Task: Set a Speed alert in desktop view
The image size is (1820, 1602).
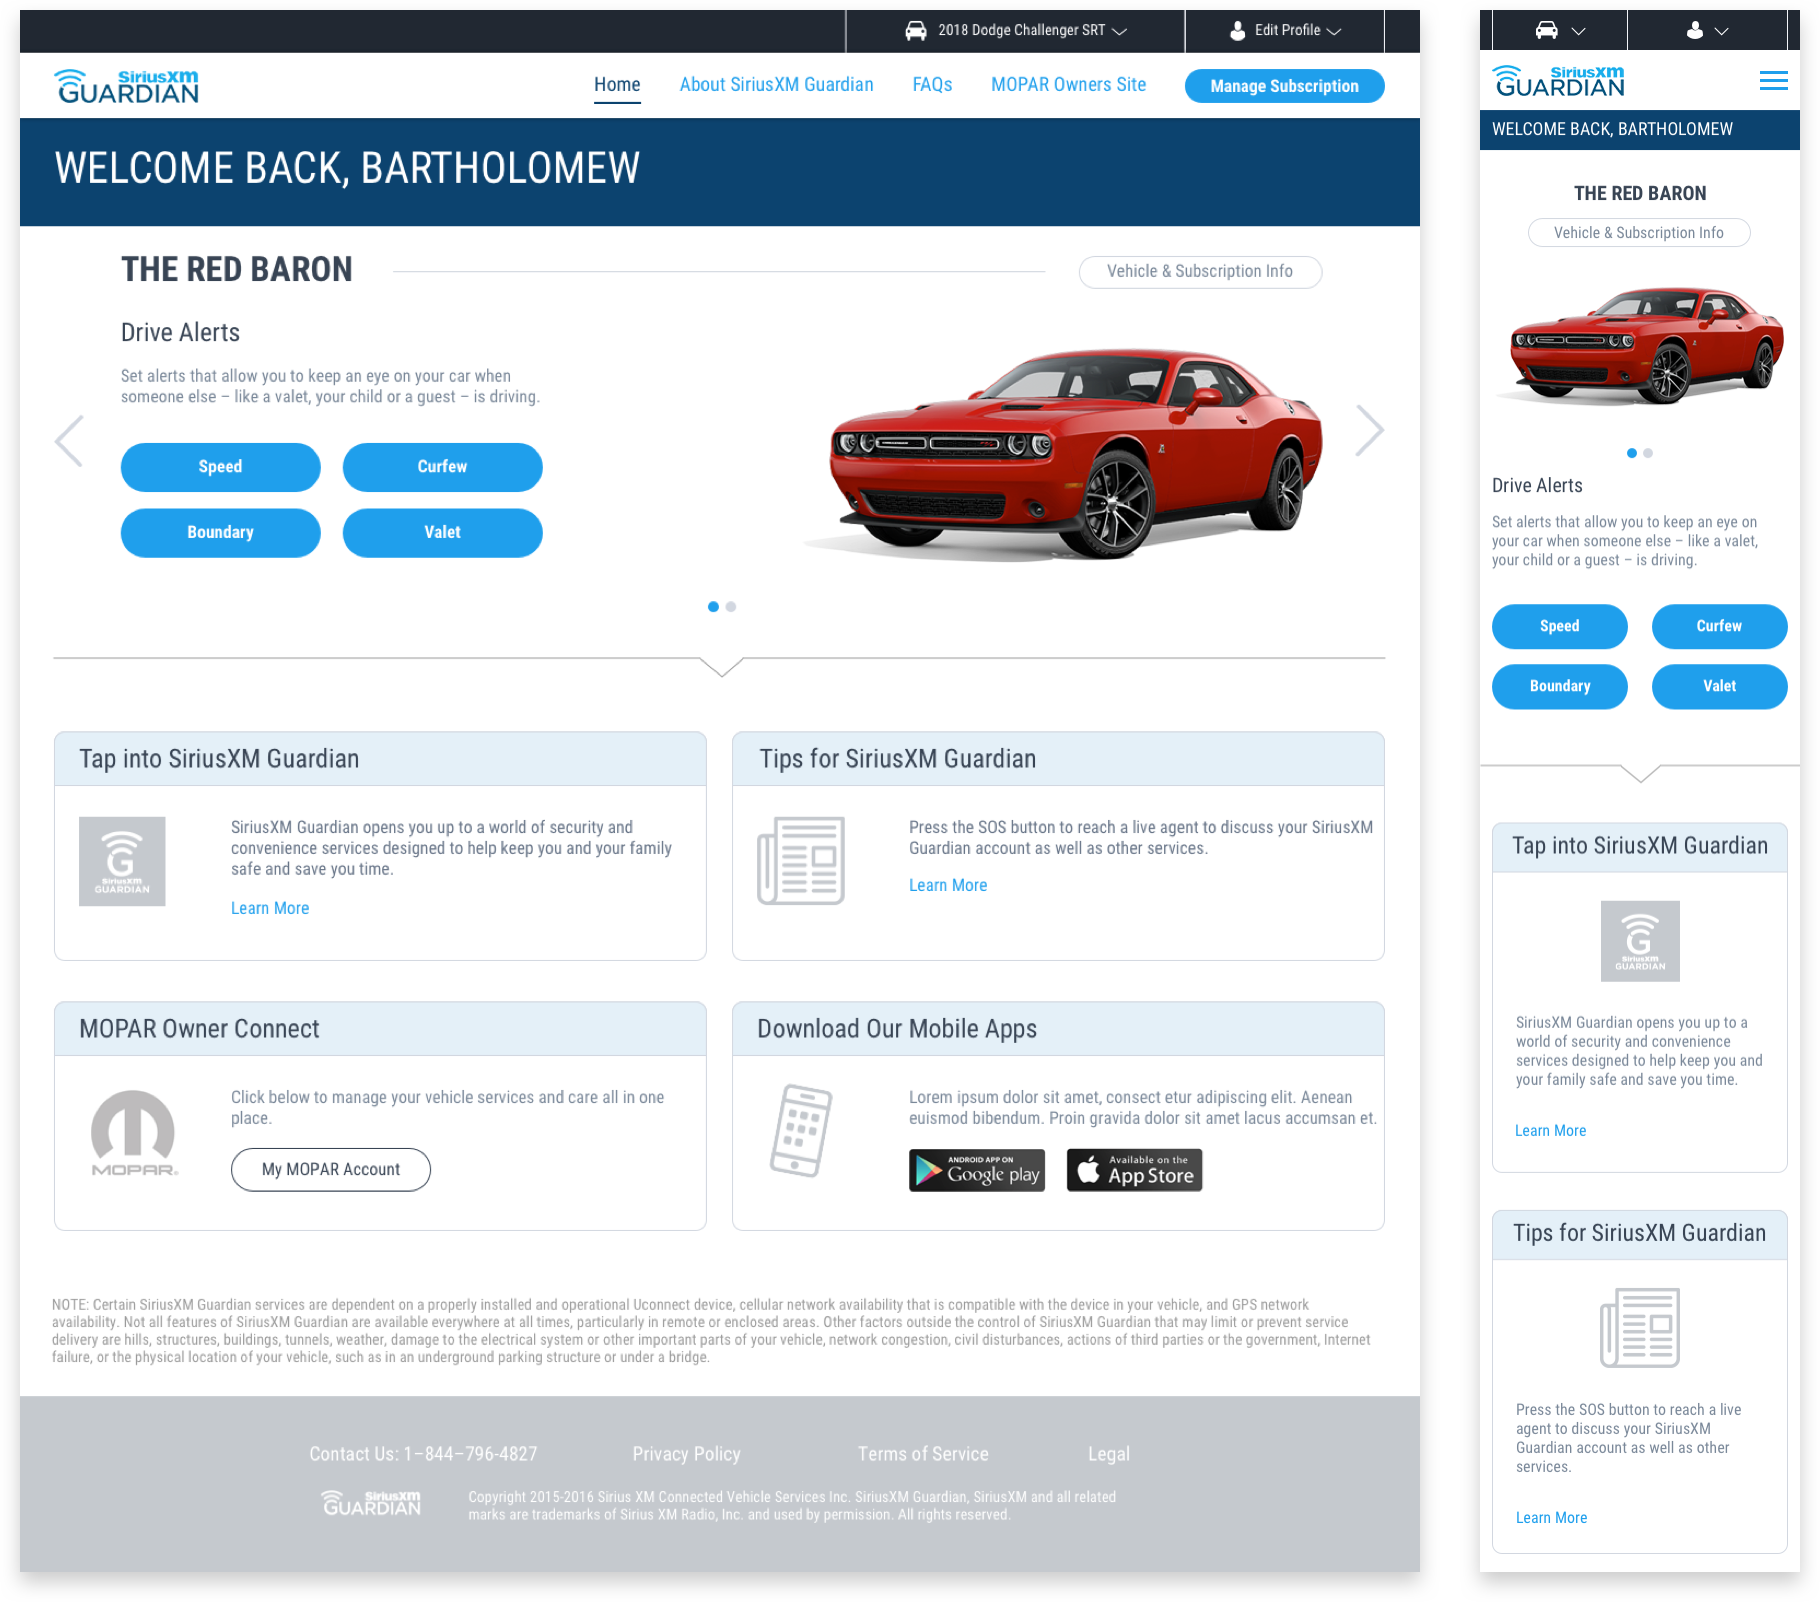Action: (220, 467)
